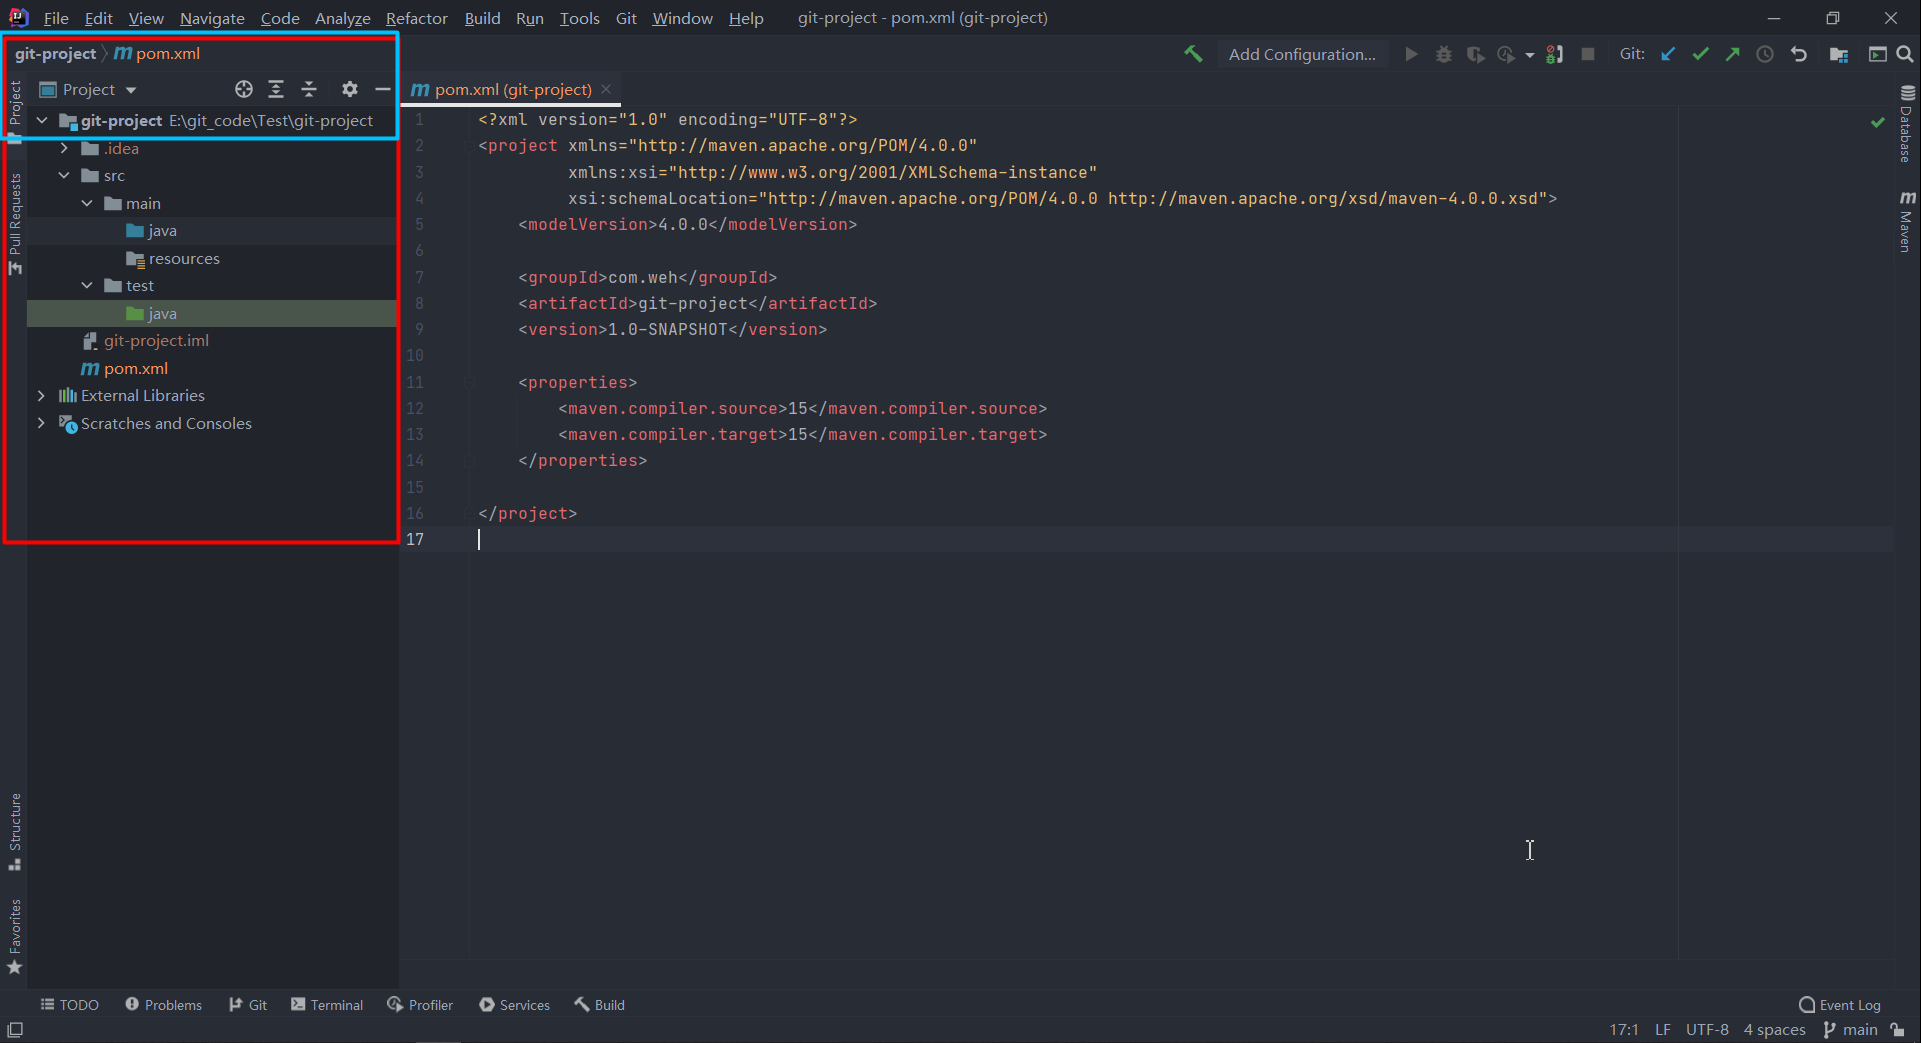Click Add Configuration button
Screen dimensions: 1921x1043
click(1302, 54)
